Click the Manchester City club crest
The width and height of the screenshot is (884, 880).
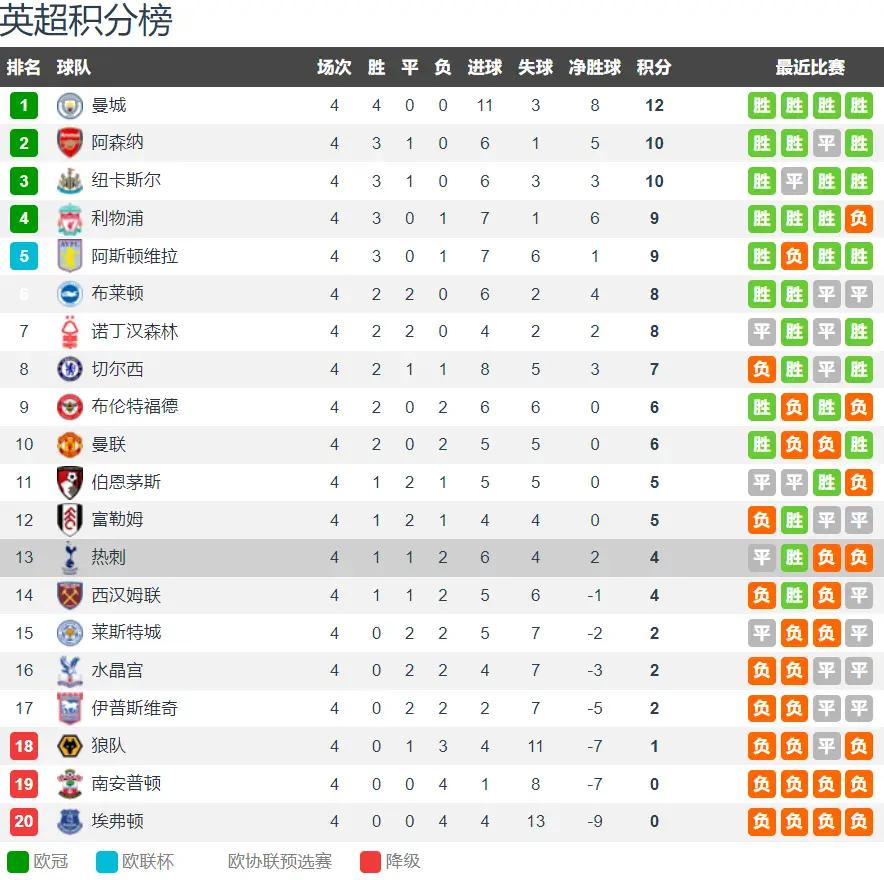pos(70,105)
